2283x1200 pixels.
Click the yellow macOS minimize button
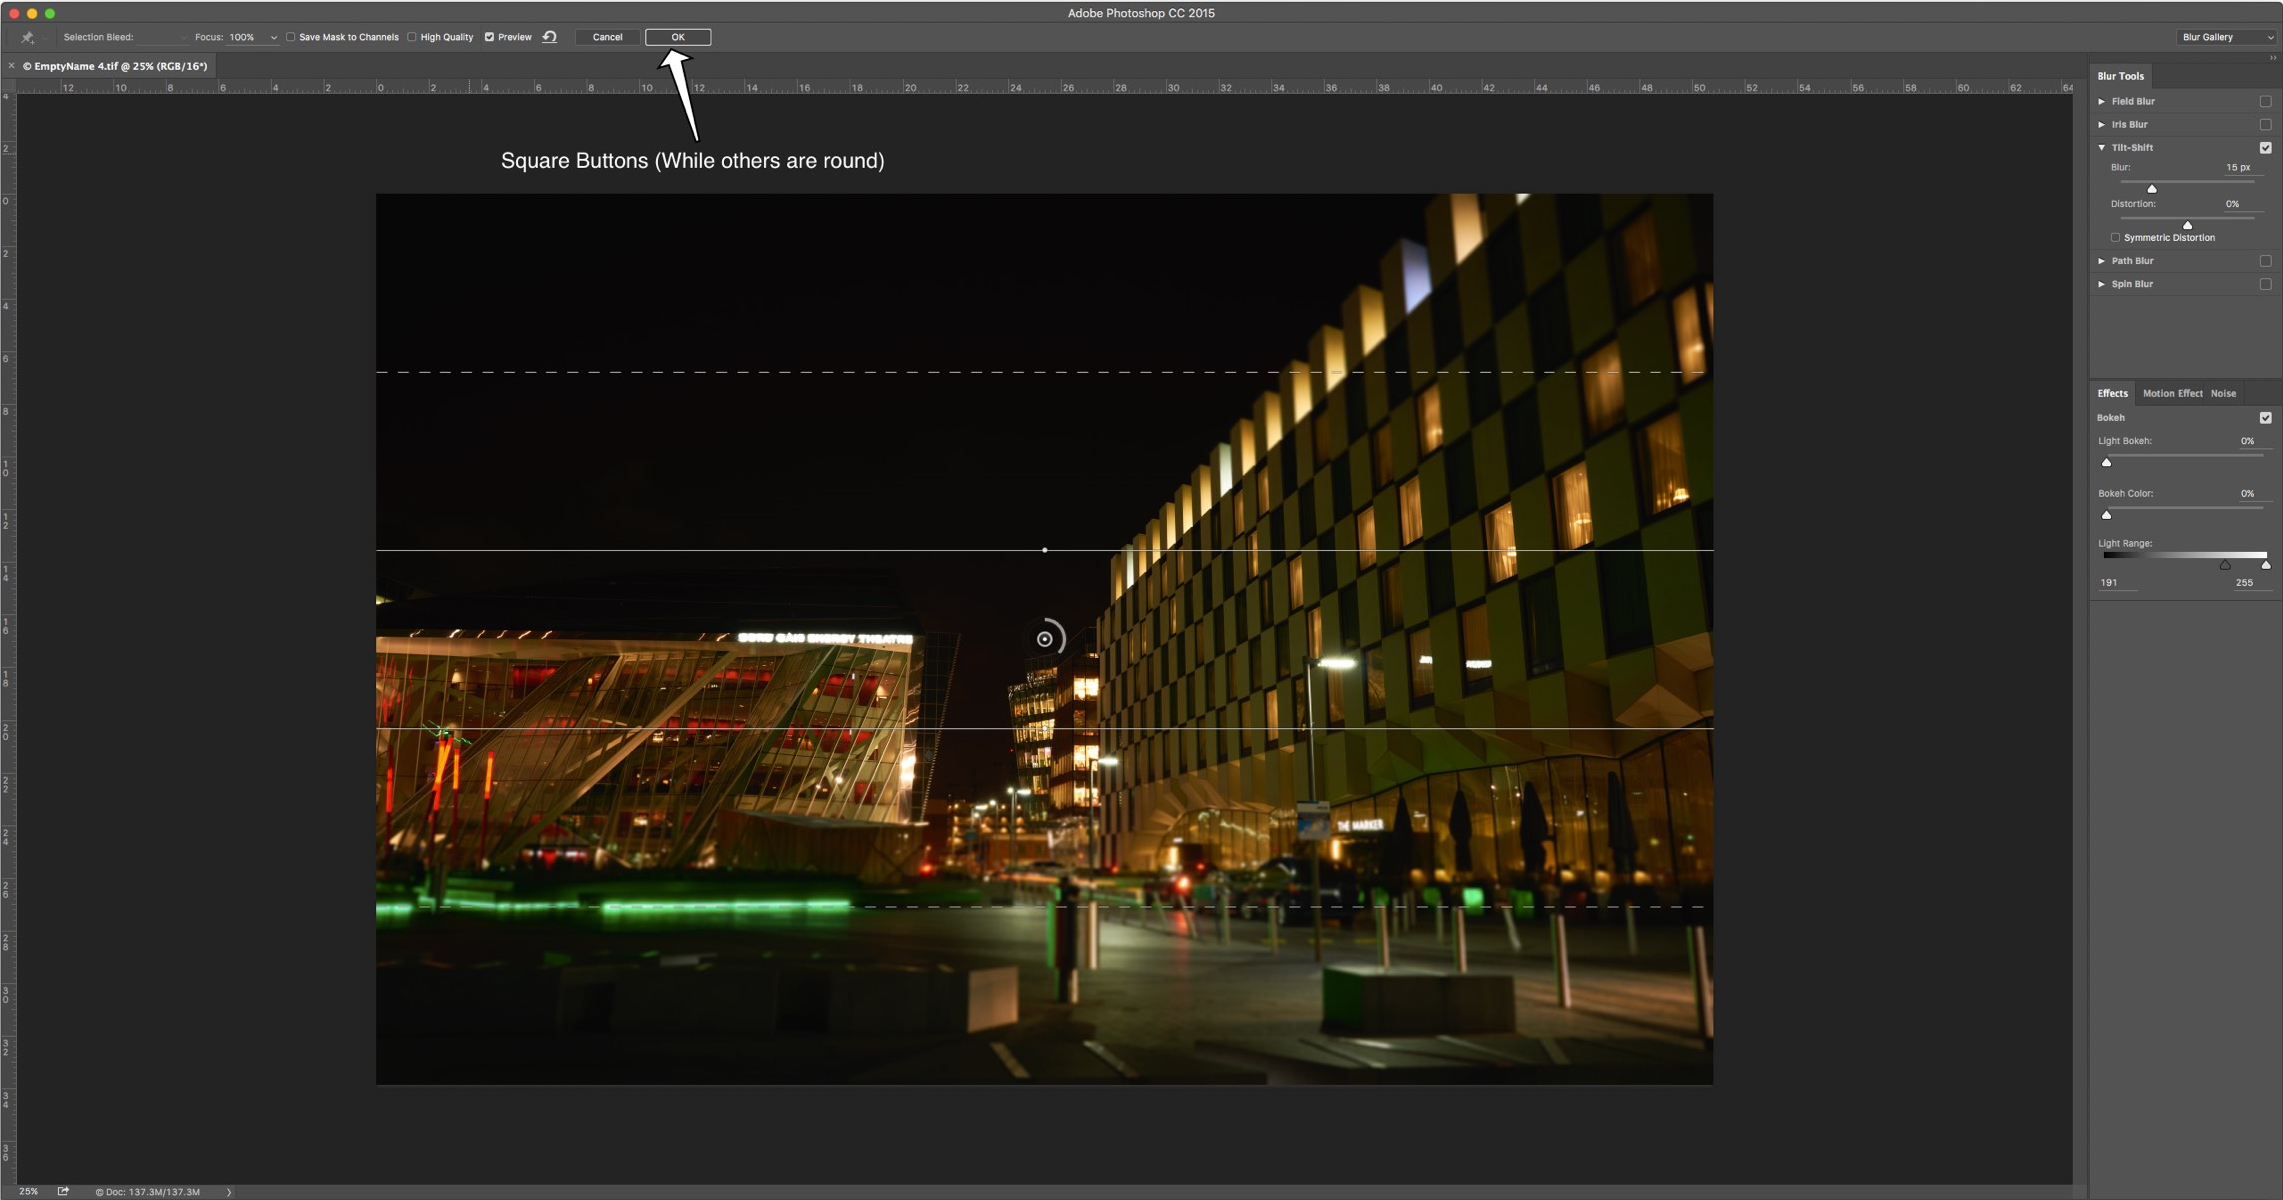(x=32, y=13)
